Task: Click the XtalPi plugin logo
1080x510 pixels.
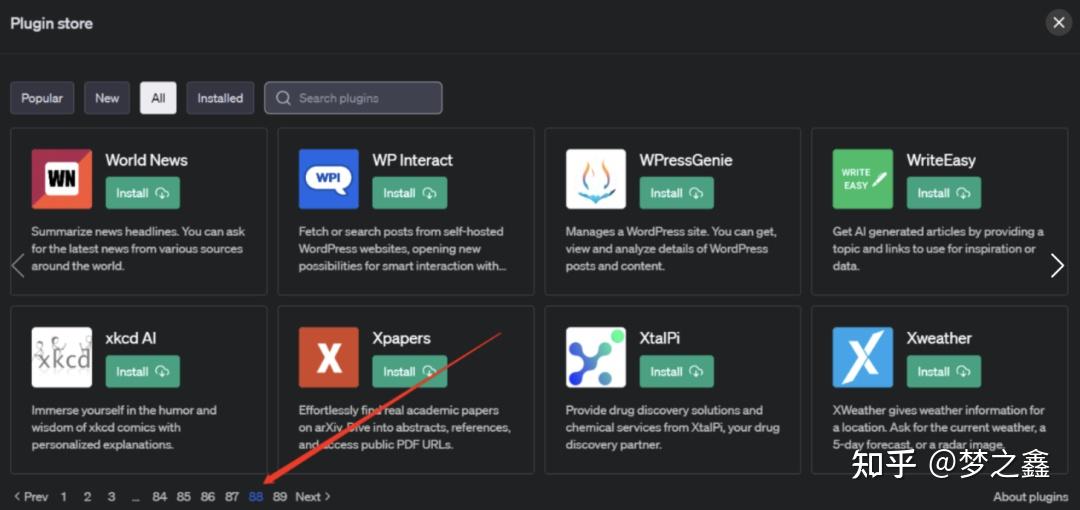Action: click(595, 357)
